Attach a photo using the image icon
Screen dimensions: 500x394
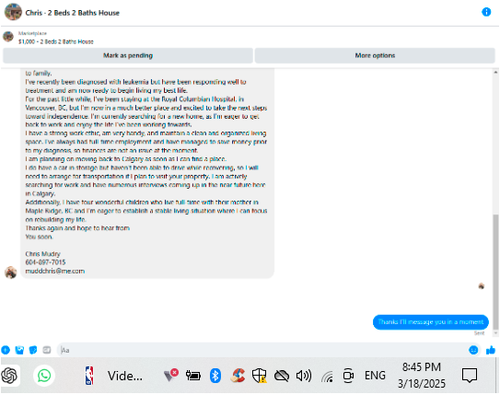(x=20, y=350)
